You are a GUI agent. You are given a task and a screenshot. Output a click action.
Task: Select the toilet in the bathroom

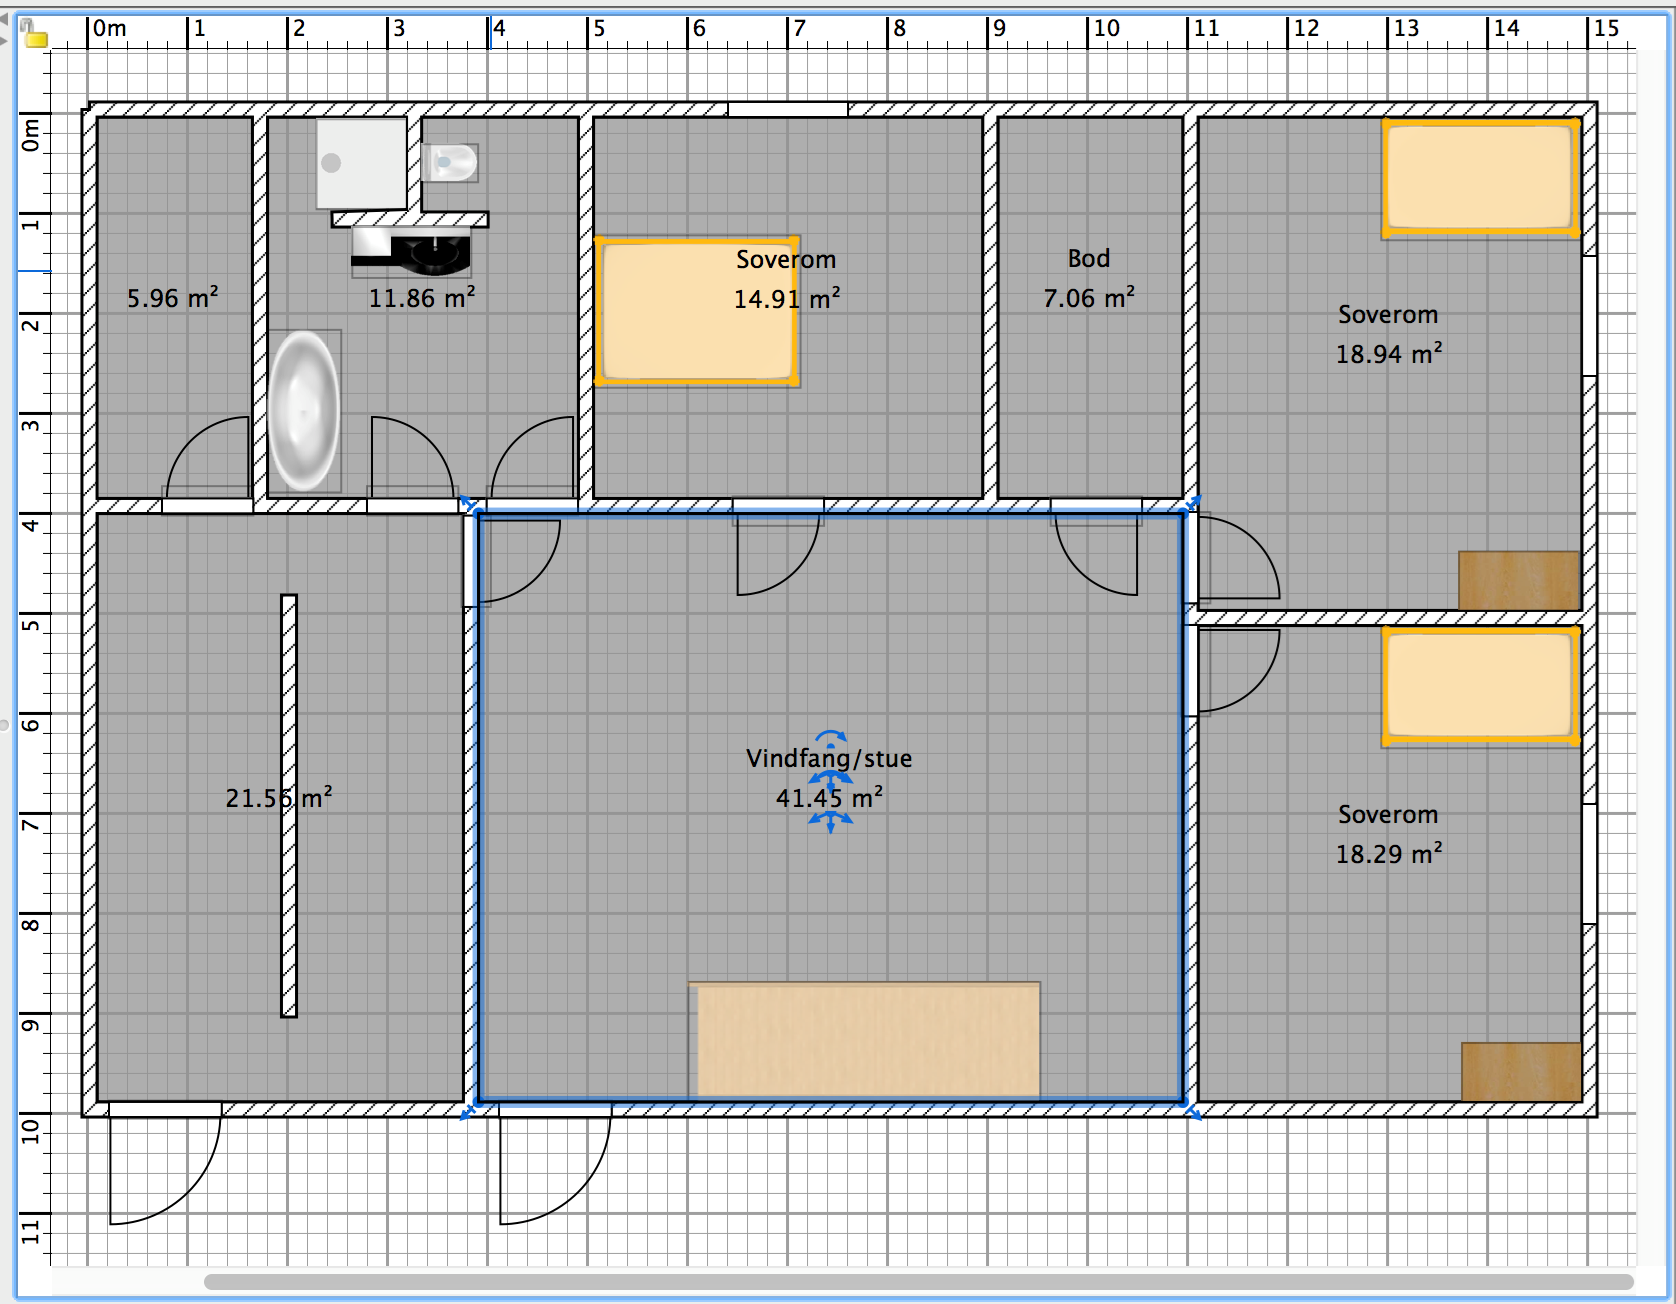click(x=451, y=162)
